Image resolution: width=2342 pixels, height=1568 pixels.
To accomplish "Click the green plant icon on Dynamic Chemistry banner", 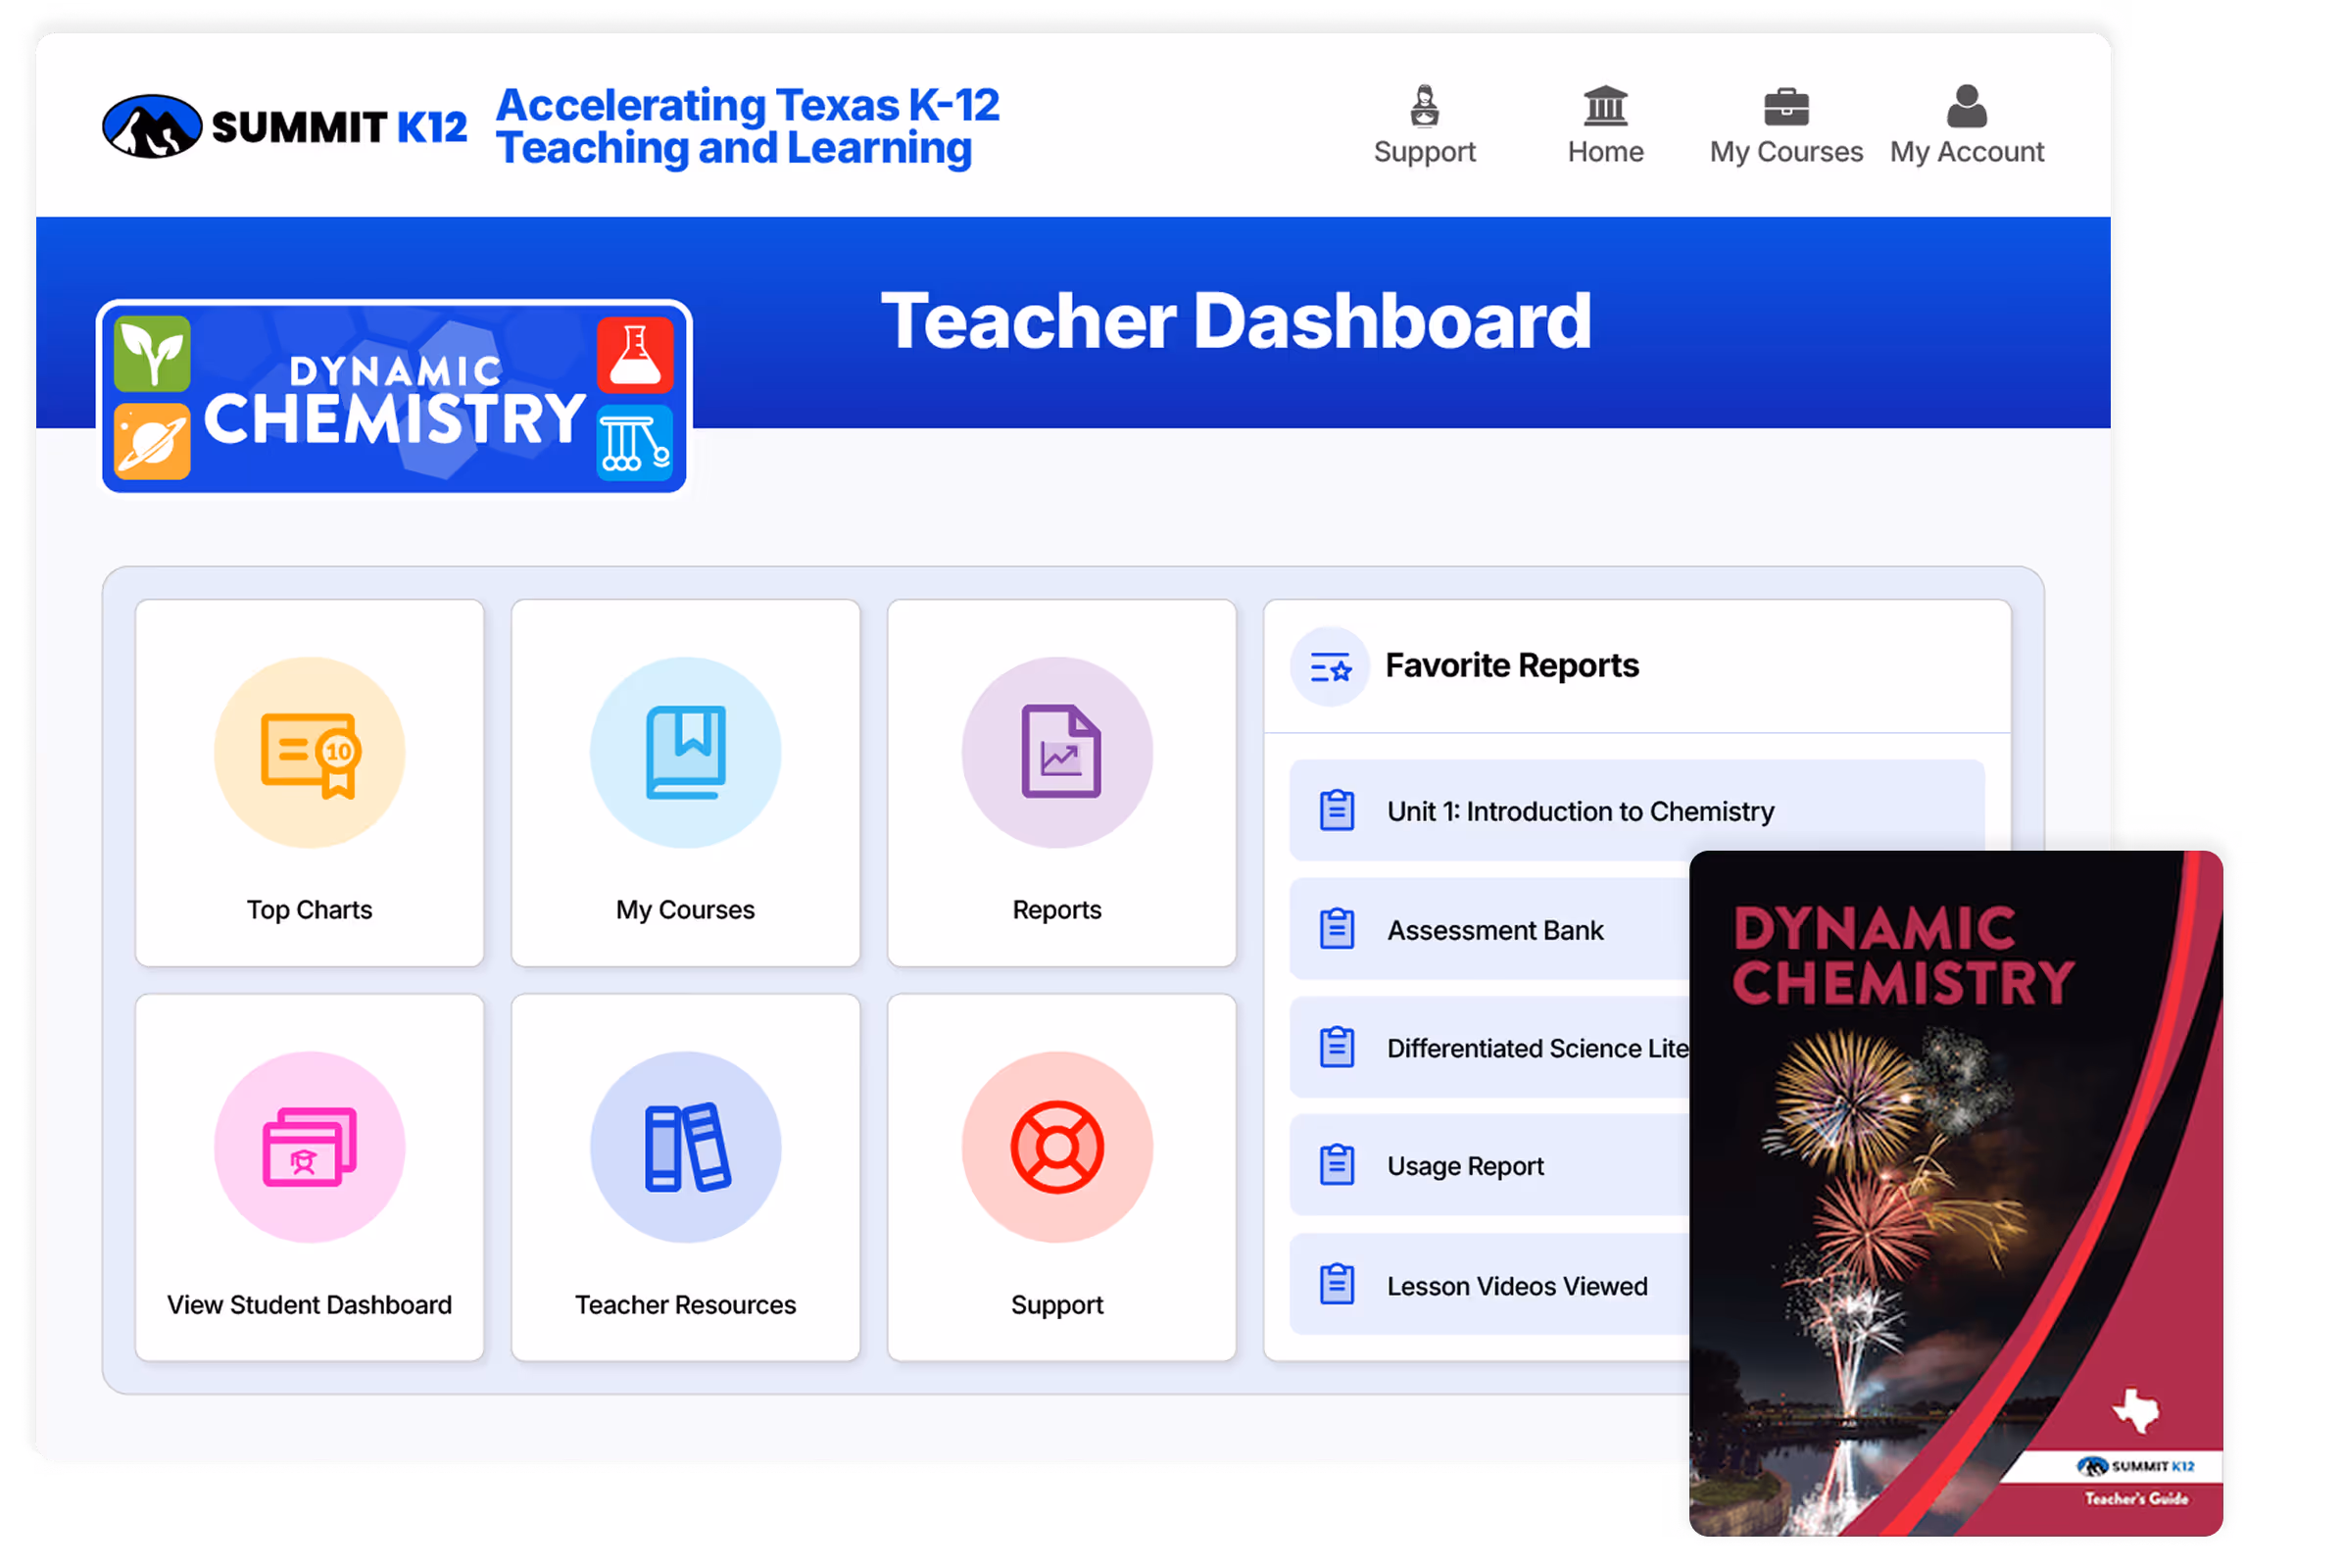I will (152, 353).
